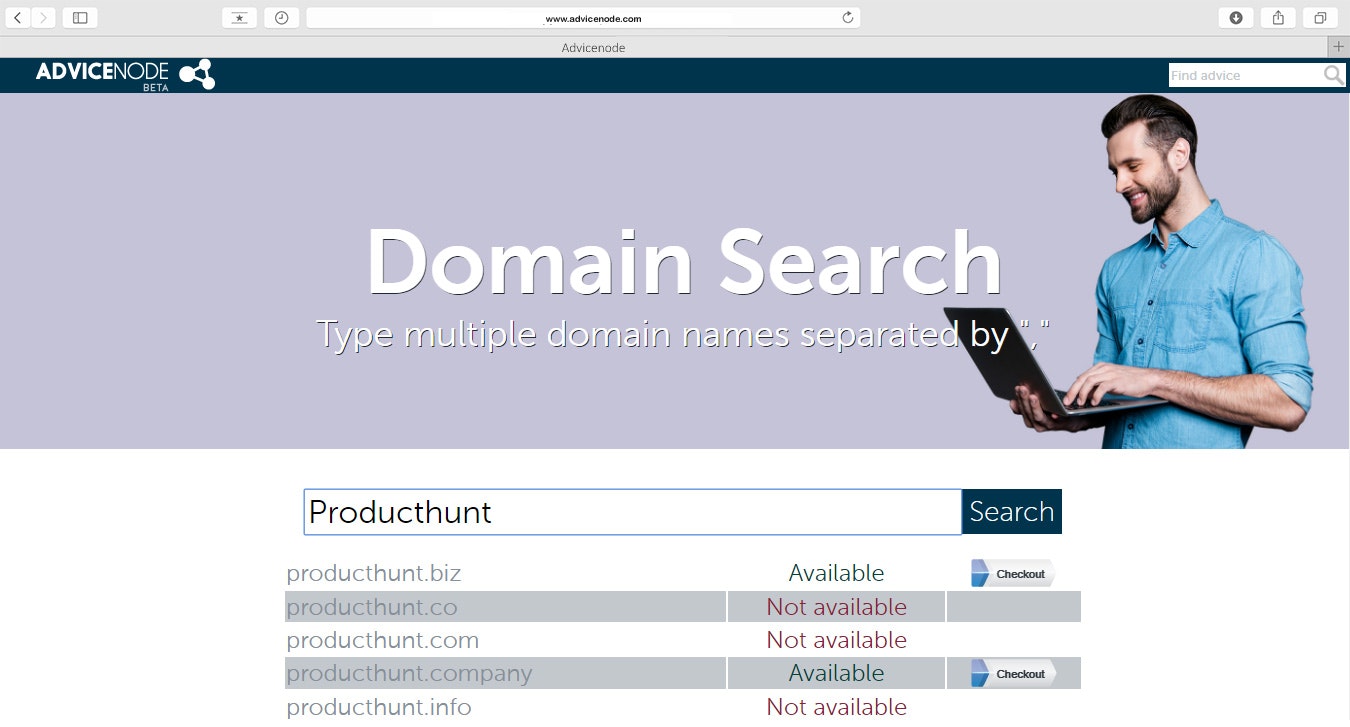Select producthunt.biz domain name
Viewport: 1350px width, 727px height.
374,573
